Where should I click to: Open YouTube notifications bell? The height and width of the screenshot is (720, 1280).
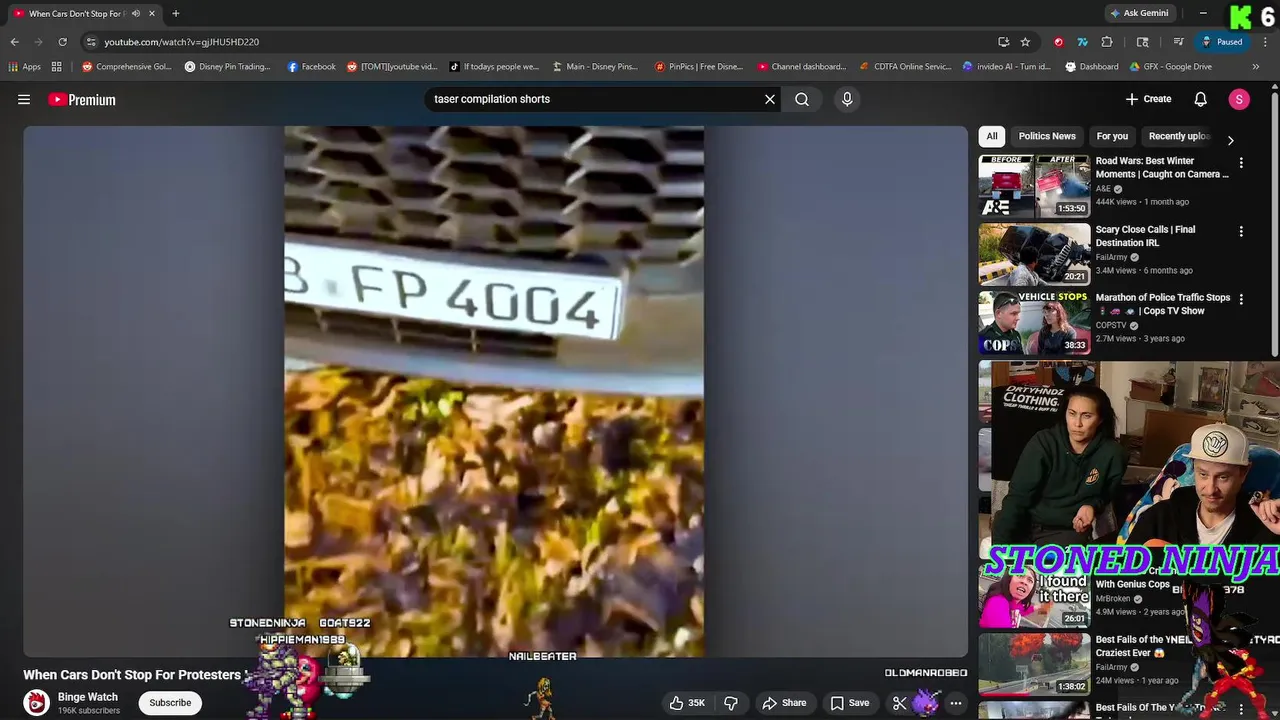(1201, 99)
